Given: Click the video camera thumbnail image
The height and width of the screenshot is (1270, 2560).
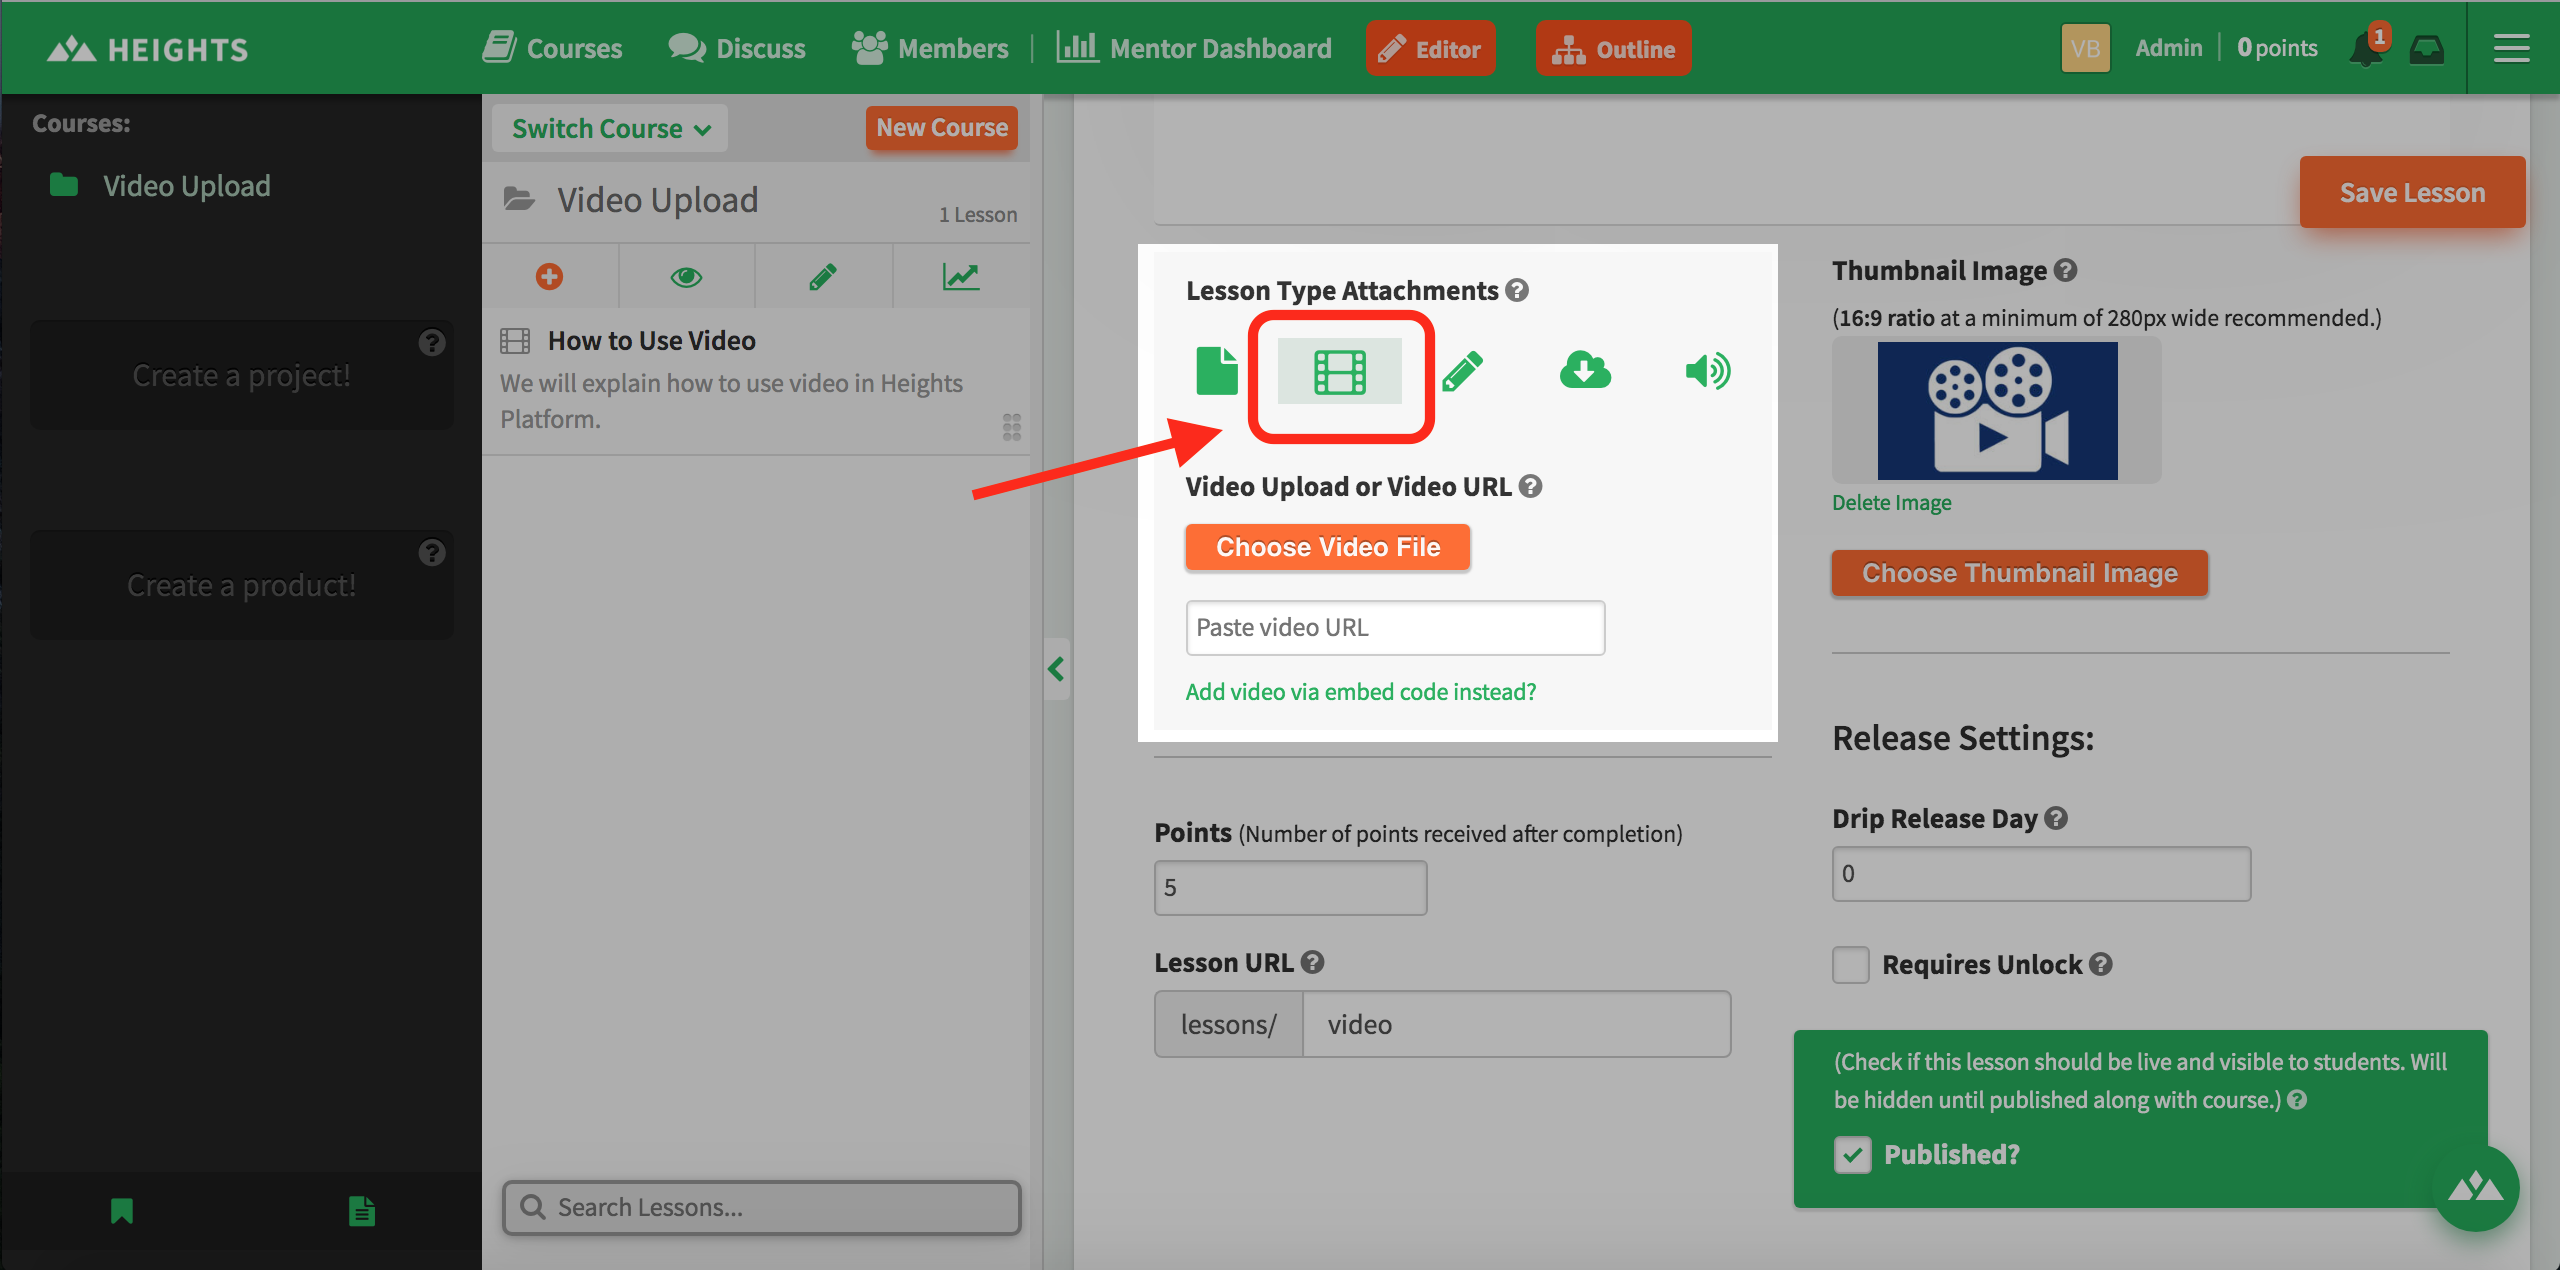Looking at the screenshot, I should tap(1997, 410).
